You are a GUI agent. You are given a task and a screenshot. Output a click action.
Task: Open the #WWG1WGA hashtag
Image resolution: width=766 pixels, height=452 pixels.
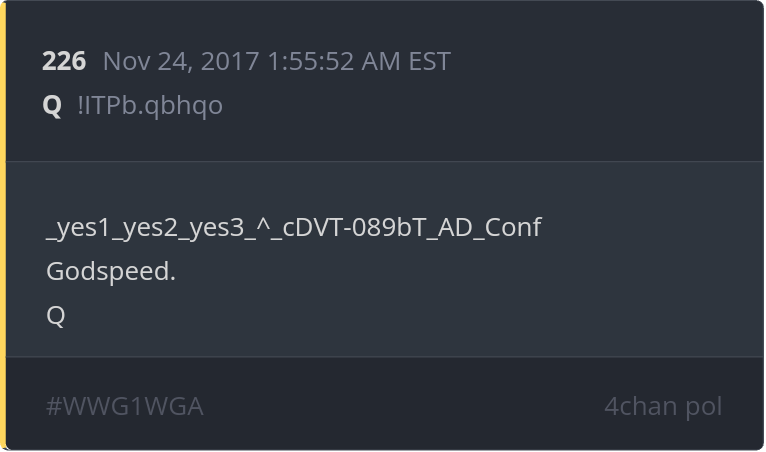click(x=125, y=407)
